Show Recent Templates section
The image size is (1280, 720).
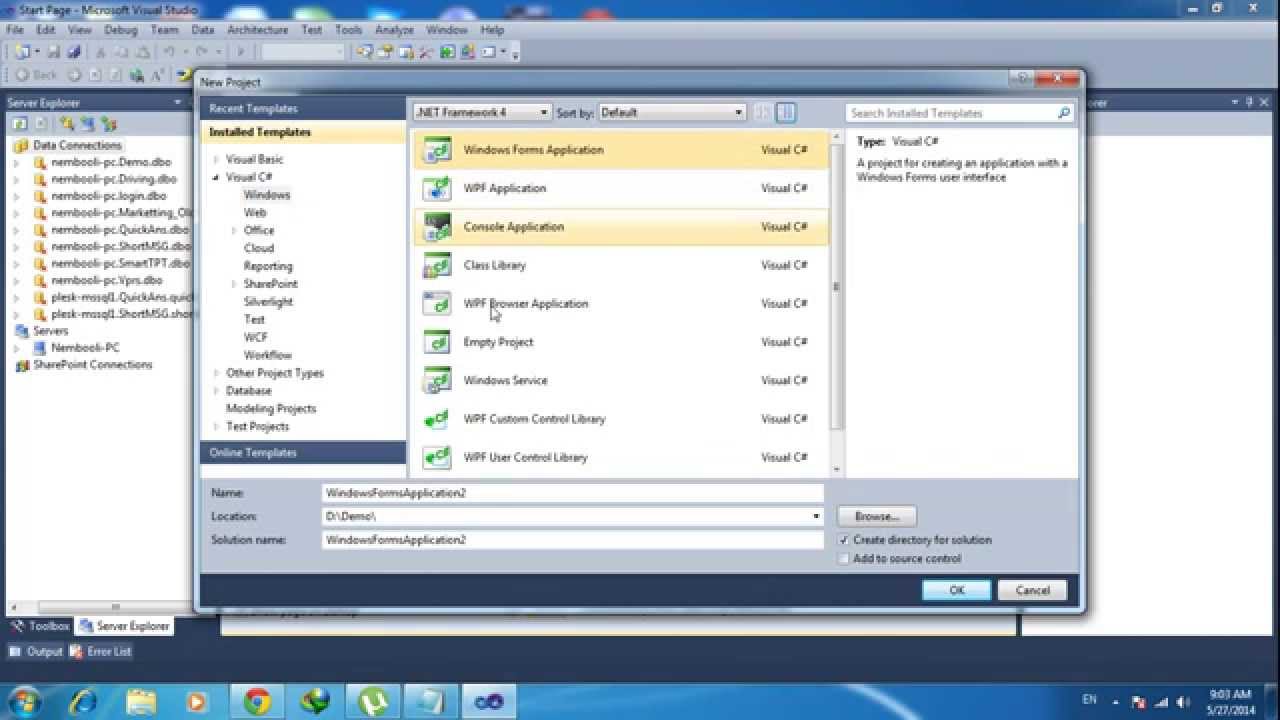click(x=303, y=109)
